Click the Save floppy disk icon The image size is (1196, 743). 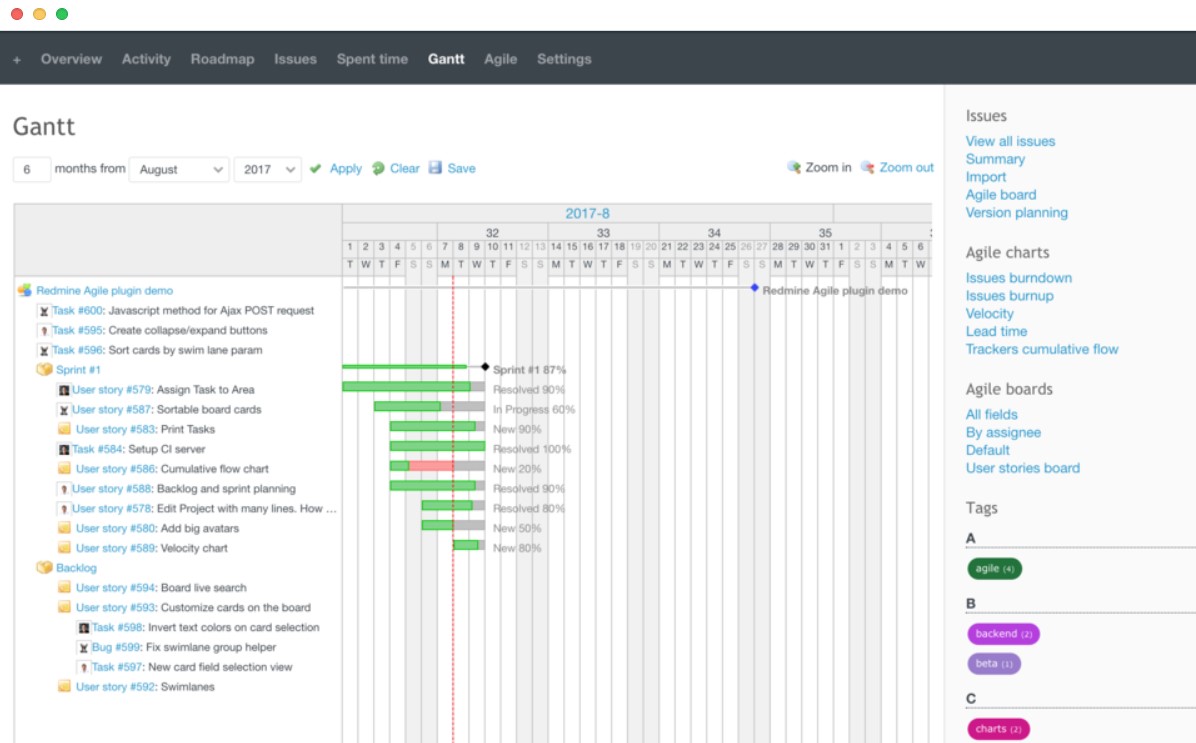click(x=435, y=168)
